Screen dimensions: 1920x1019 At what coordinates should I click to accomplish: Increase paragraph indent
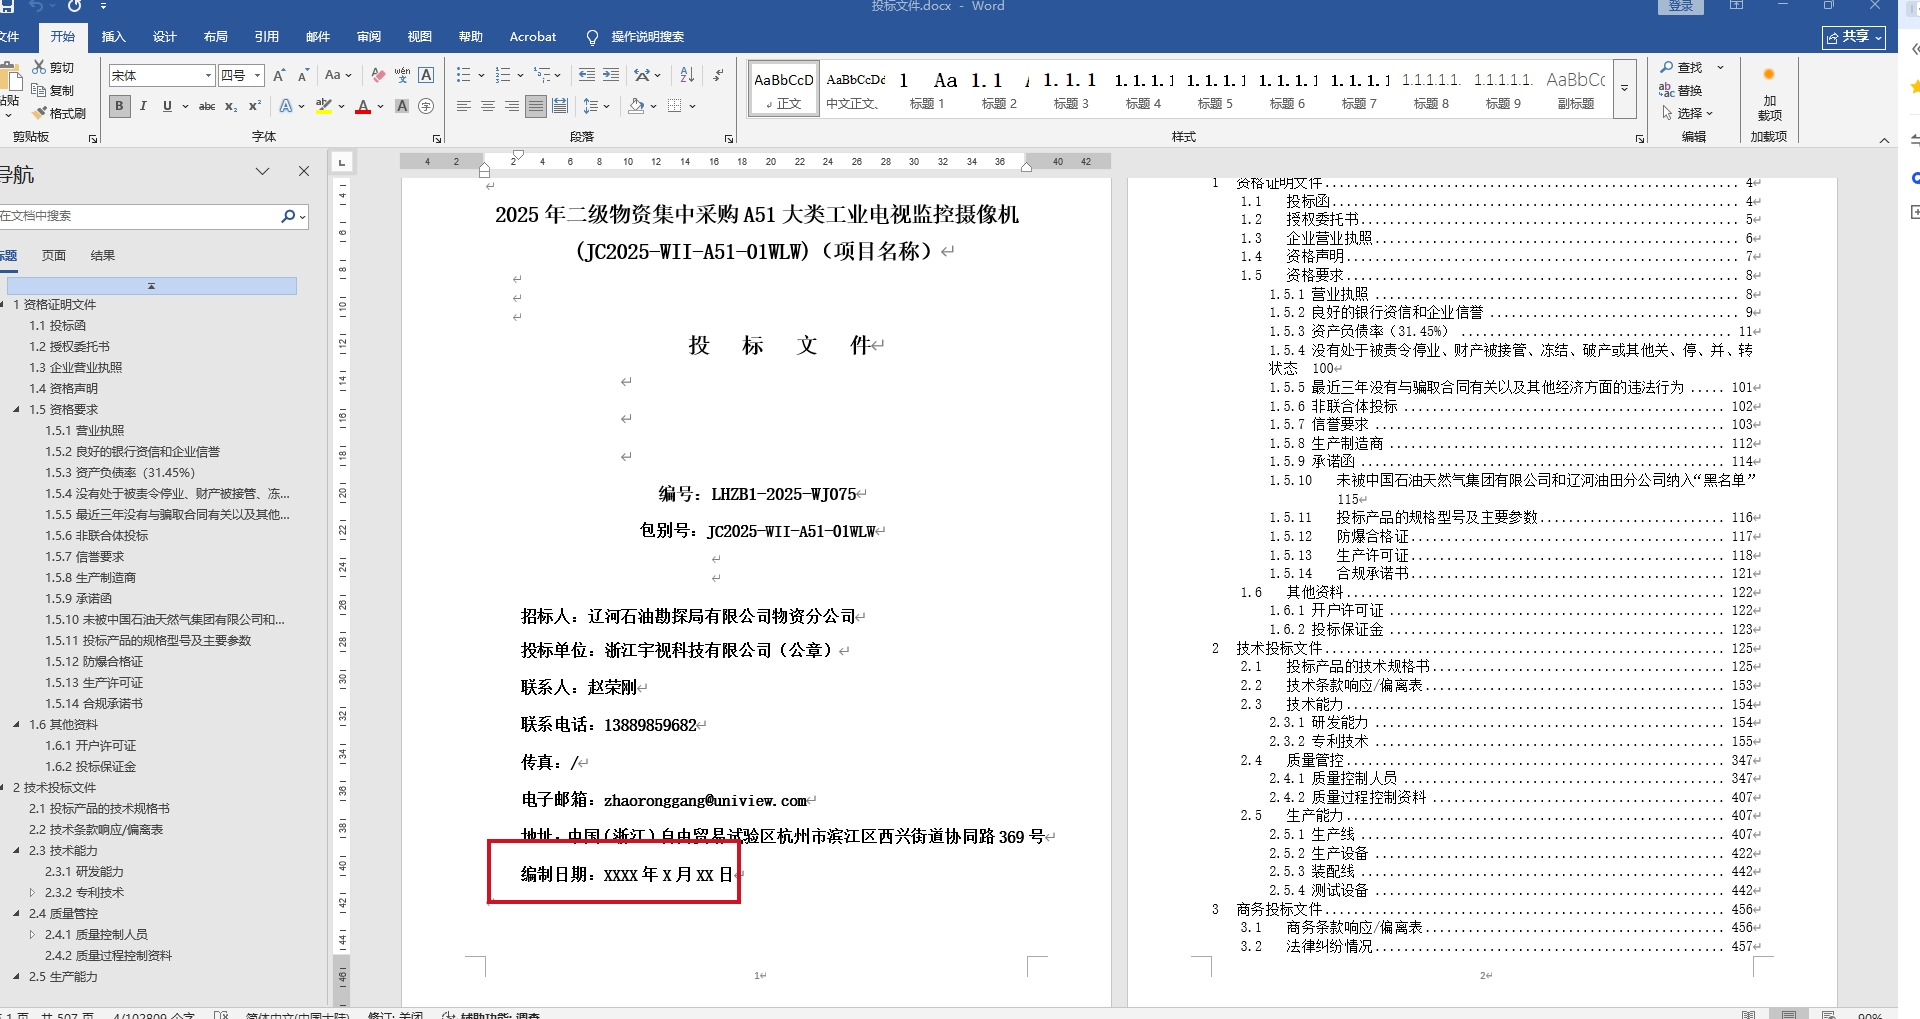click(x=611, y=75)
